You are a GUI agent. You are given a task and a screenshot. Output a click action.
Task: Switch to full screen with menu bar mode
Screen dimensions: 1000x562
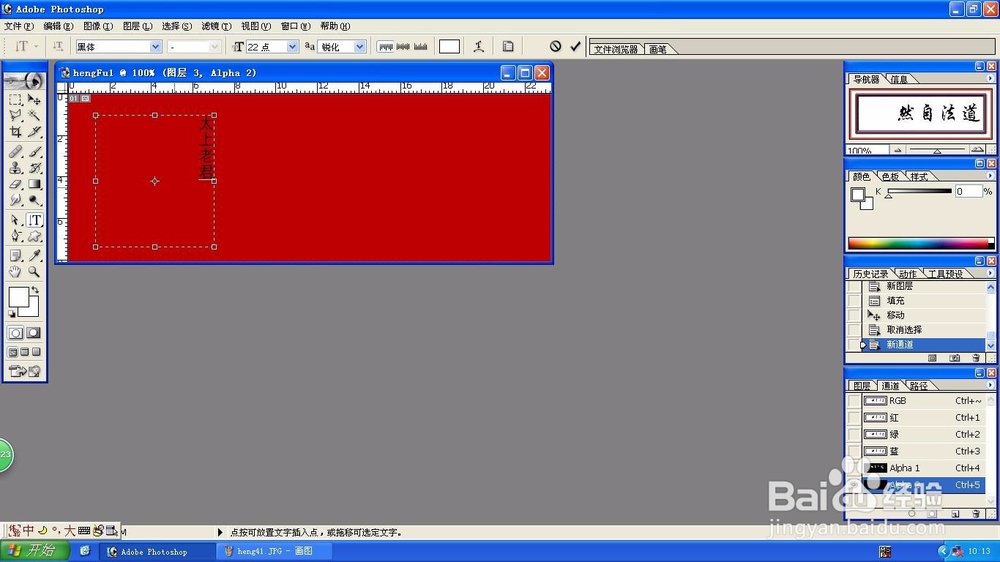pyautogui.click(x=25, y=352)
